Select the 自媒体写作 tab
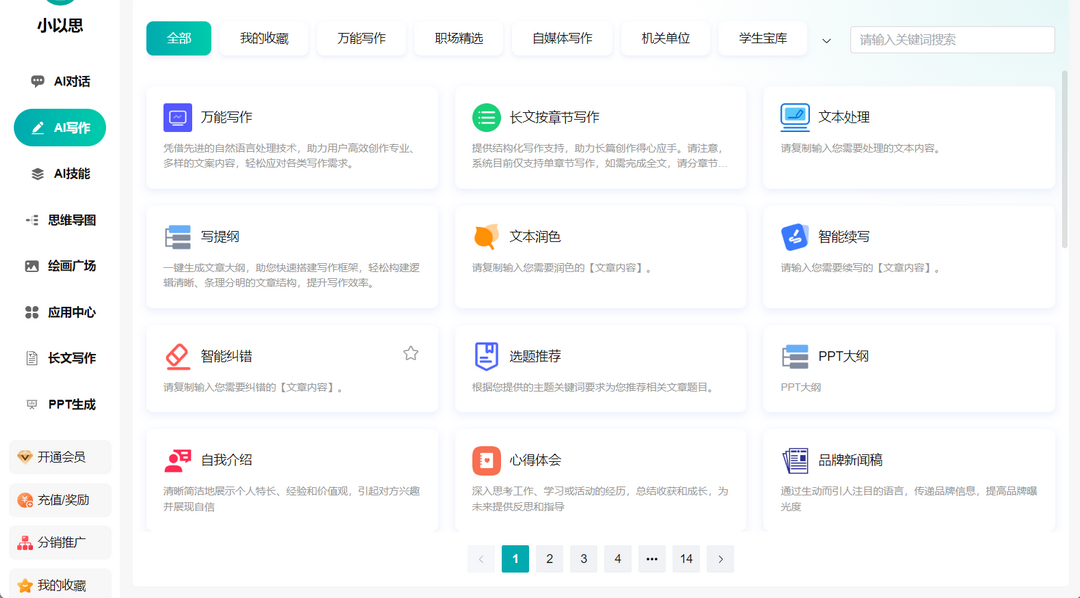 562,37
